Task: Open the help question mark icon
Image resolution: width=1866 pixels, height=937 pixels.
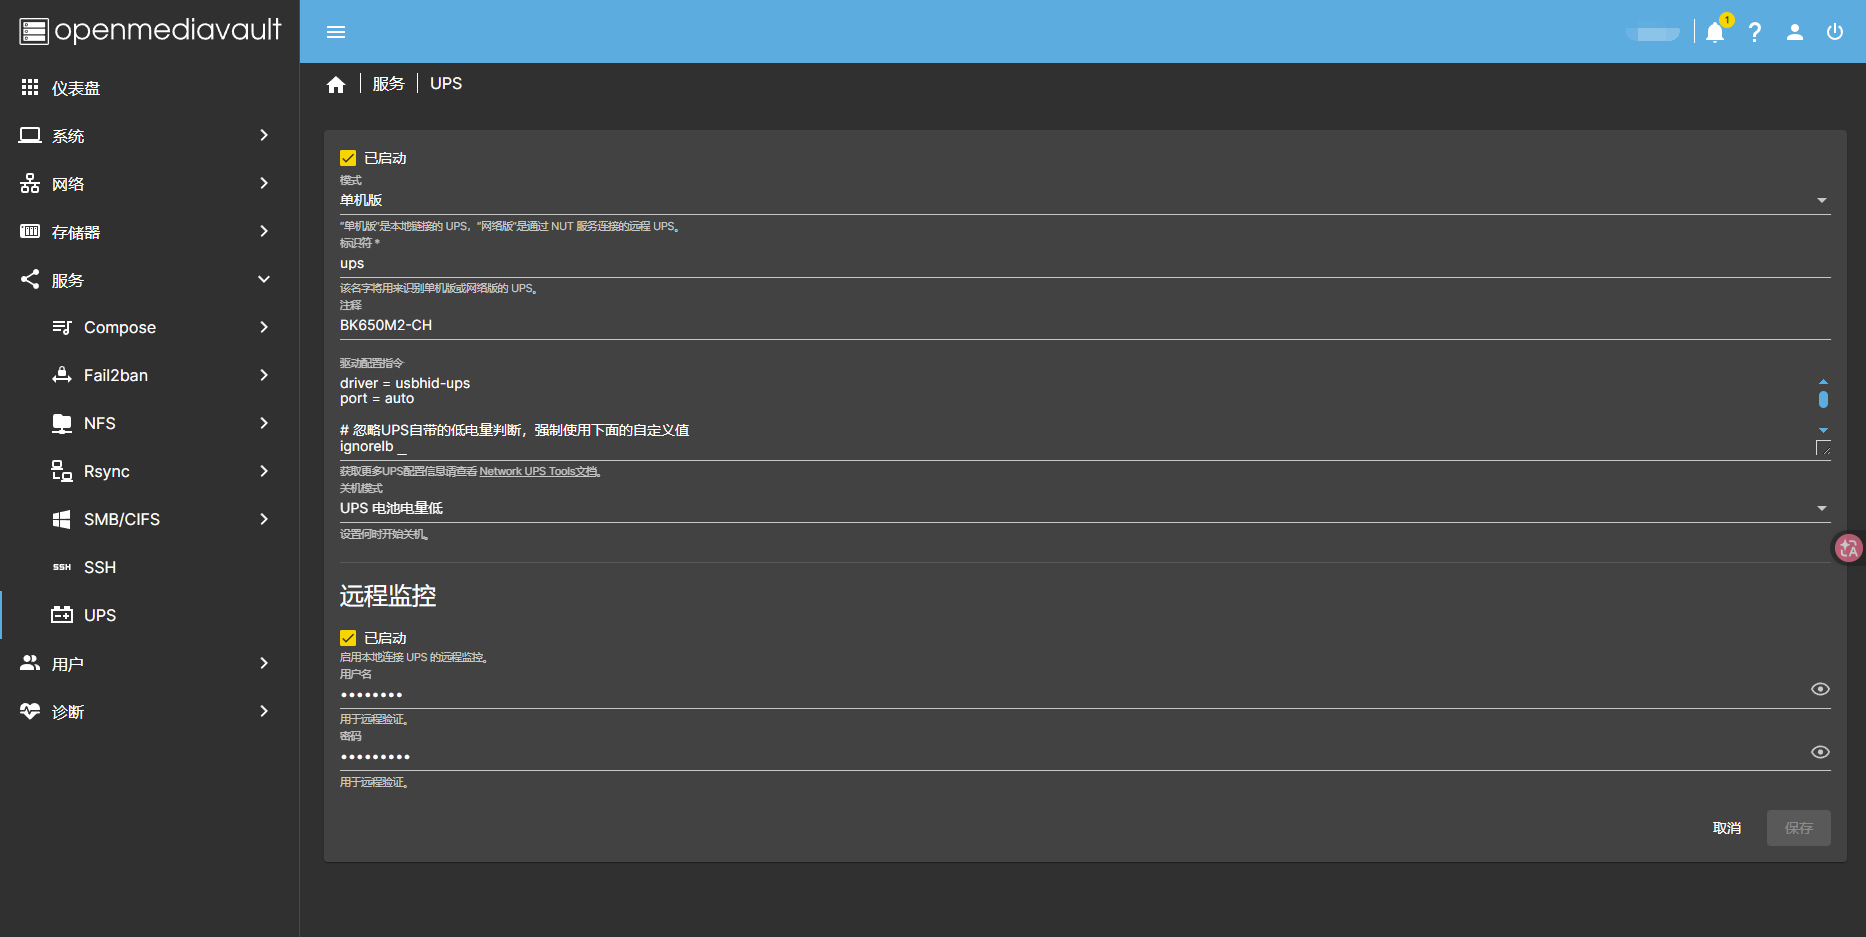Action: click(1755, 32)
